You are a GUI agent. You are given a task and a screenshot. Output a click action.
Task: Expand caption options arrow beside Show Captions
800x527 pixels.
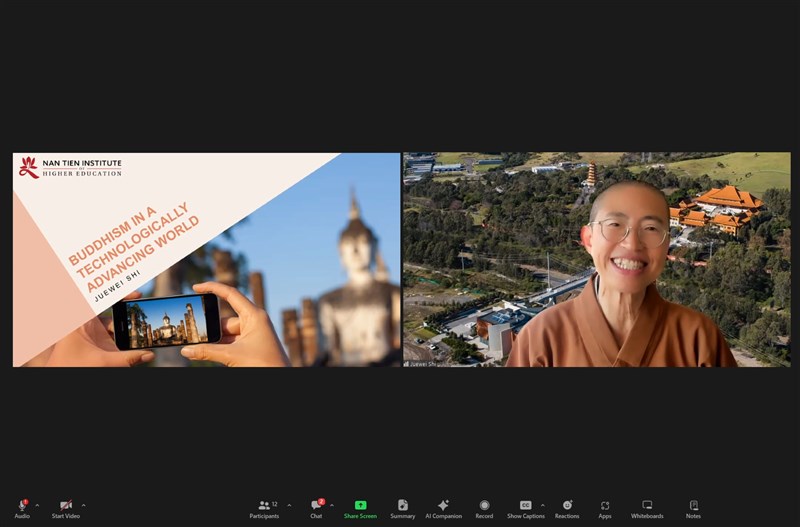543,505
